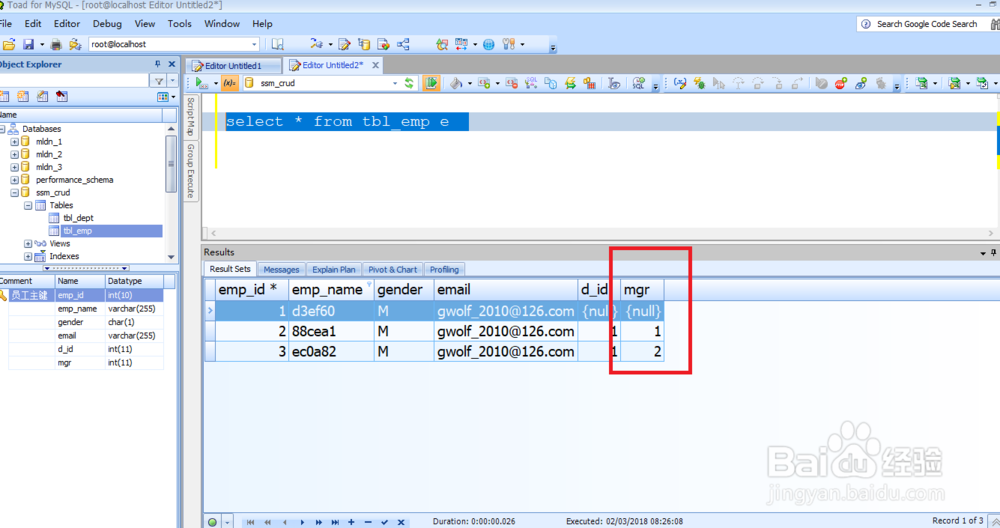Click the edit variables (x) pencil icon
The width and height of the screenshot is (1000, 528).
(680, 83)
